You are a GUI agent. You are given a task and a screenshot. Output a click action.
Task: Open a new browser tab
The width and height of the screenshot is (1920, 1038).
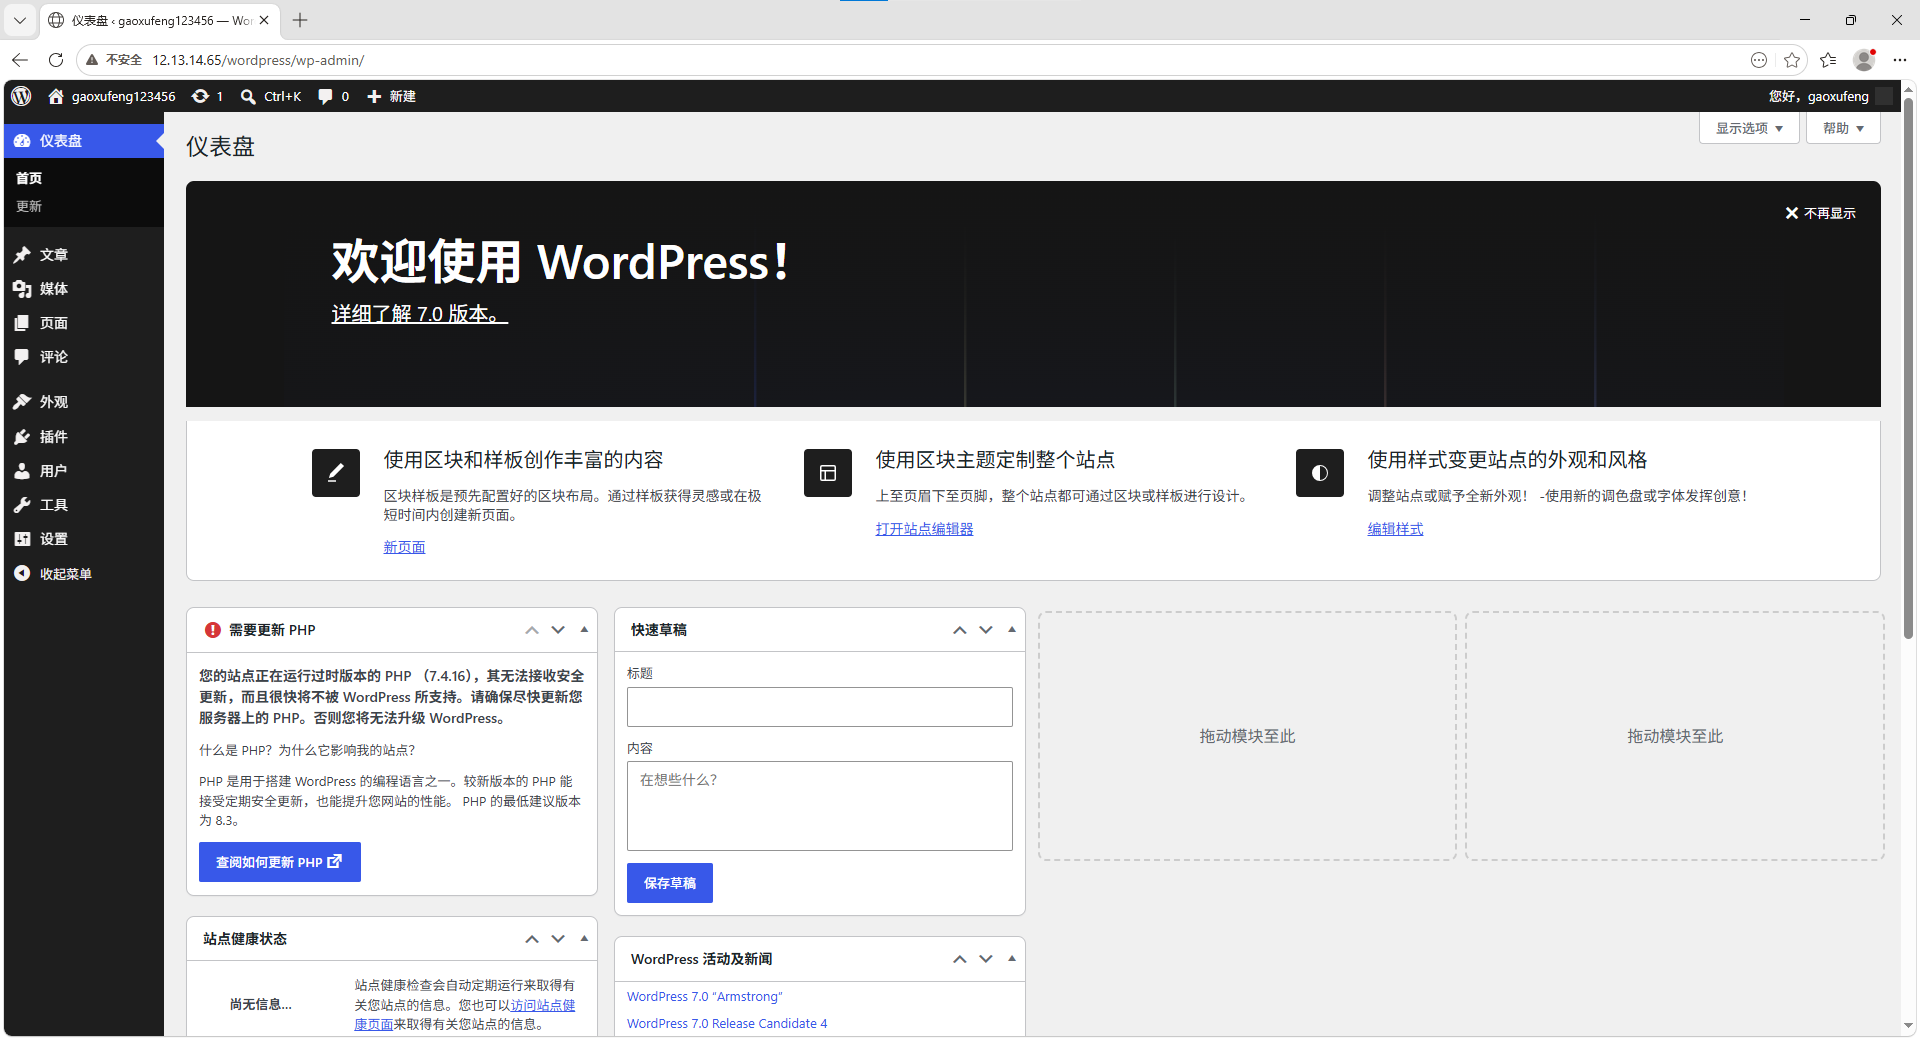(x=300, y=20)
